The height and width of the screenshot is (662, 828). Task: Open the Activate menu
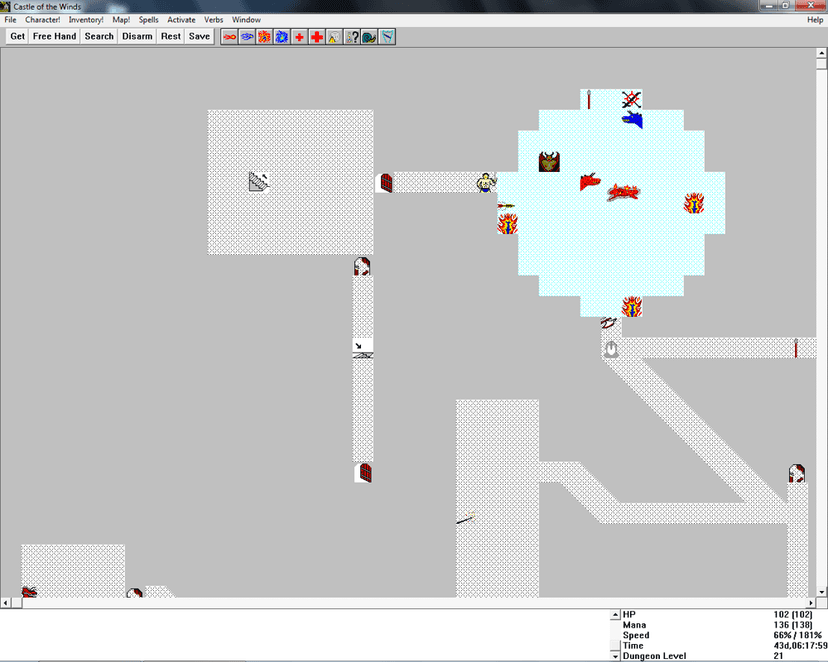181,20
